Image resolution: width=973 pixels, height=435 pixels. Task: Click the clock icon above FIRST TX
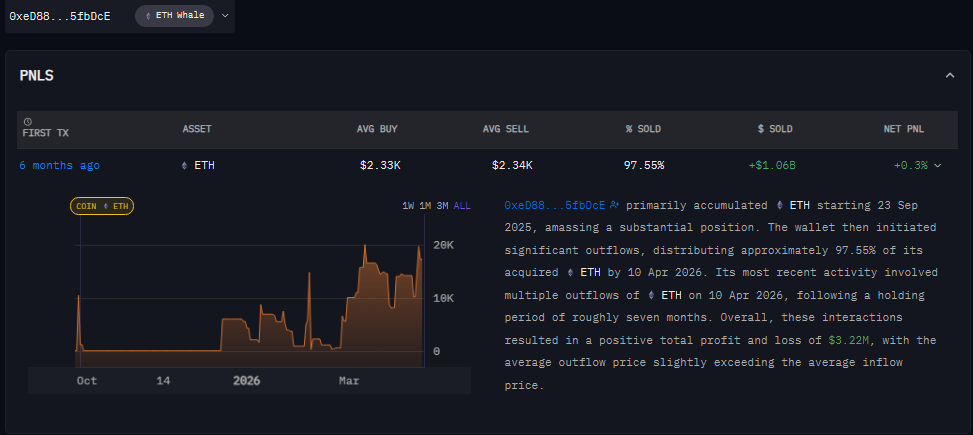pyautogui.click(x=27, y=121)
